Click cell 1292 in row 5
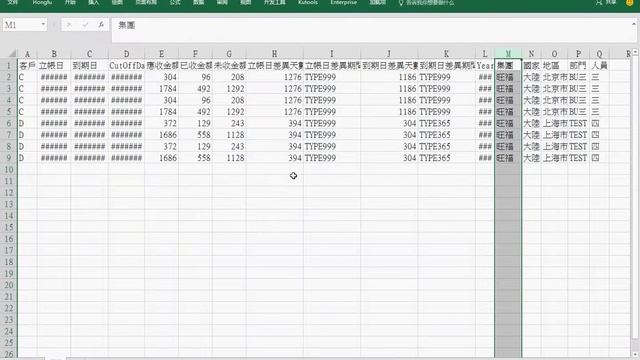Image resolution: width=640 pixels, height=360 pixels. [229, 112]
